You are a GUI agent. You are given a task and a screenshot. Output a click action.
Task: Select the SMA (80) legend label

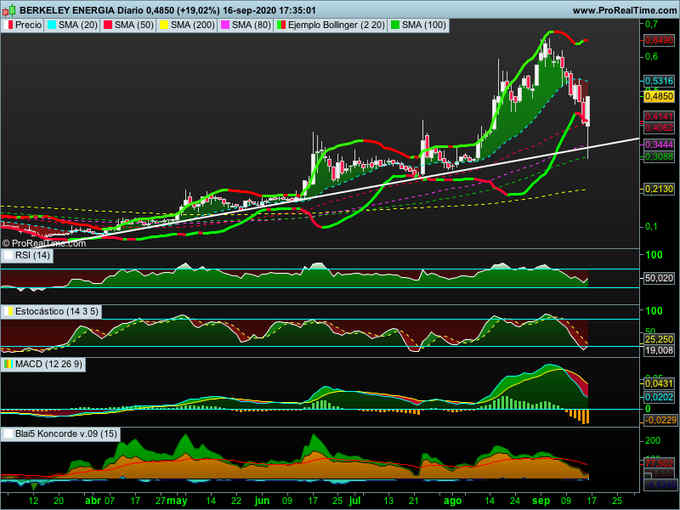click(251, 25)
